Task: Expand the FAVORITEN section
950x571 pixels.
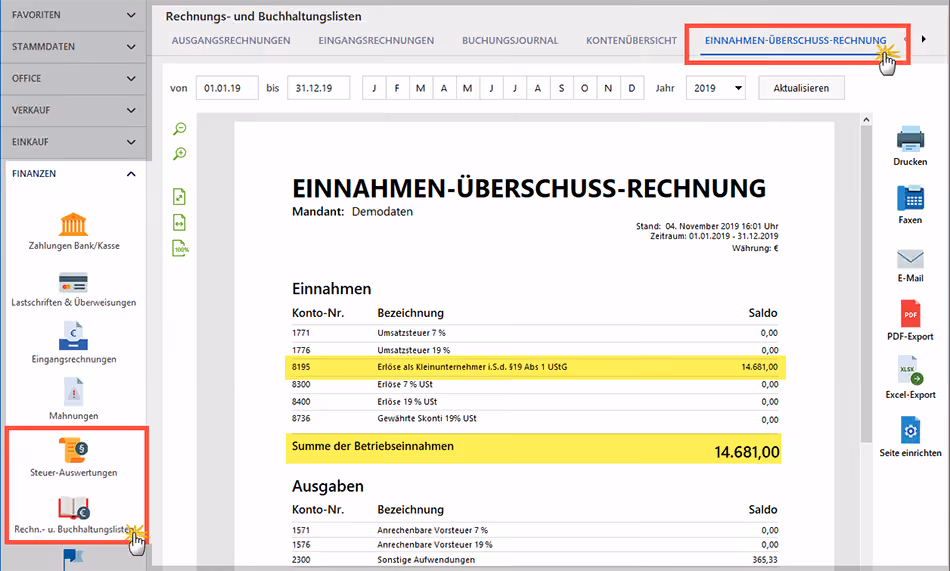Action: point(73,15)
